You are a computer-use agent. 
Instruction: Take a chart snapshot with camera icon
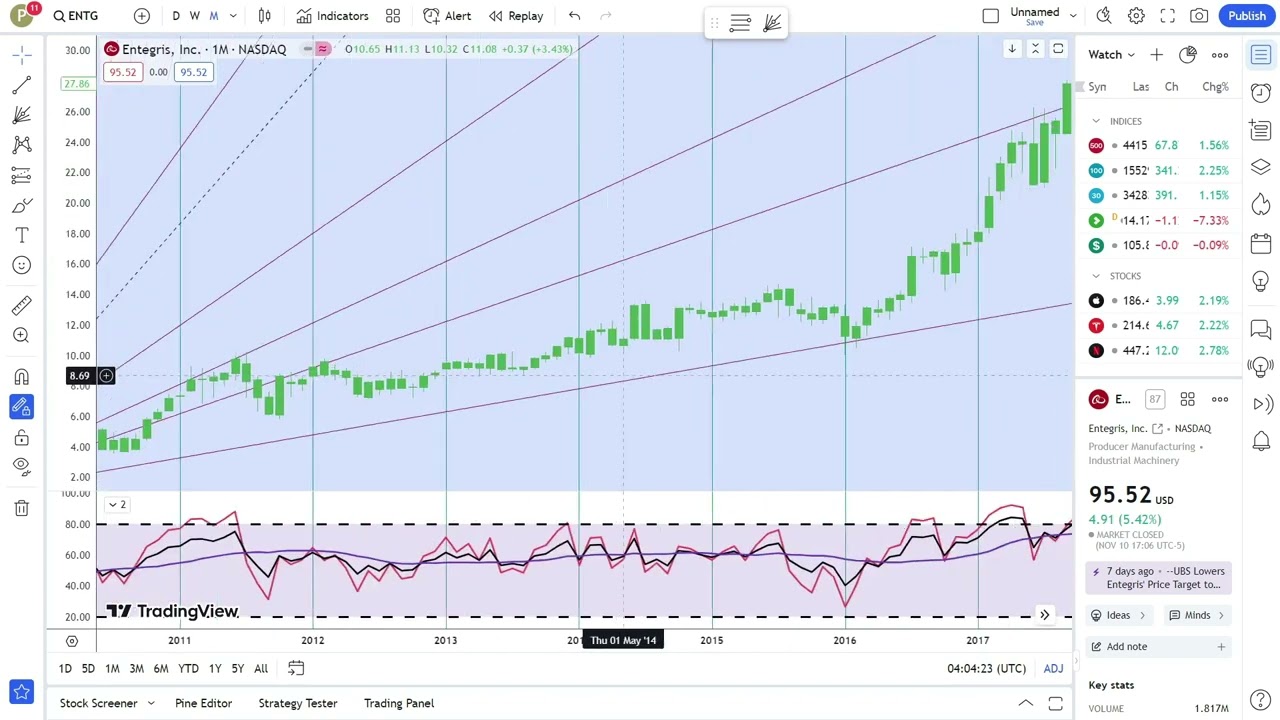coord(1199,16)
